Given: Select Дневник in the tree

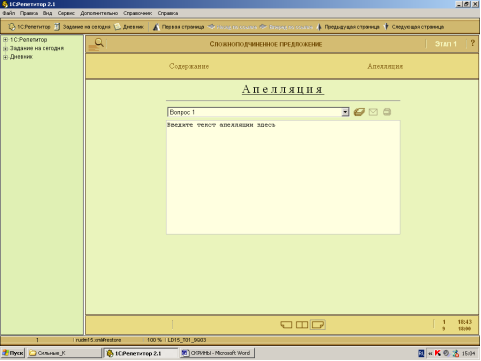Looking at the screenshot, I should pos(21,57).
